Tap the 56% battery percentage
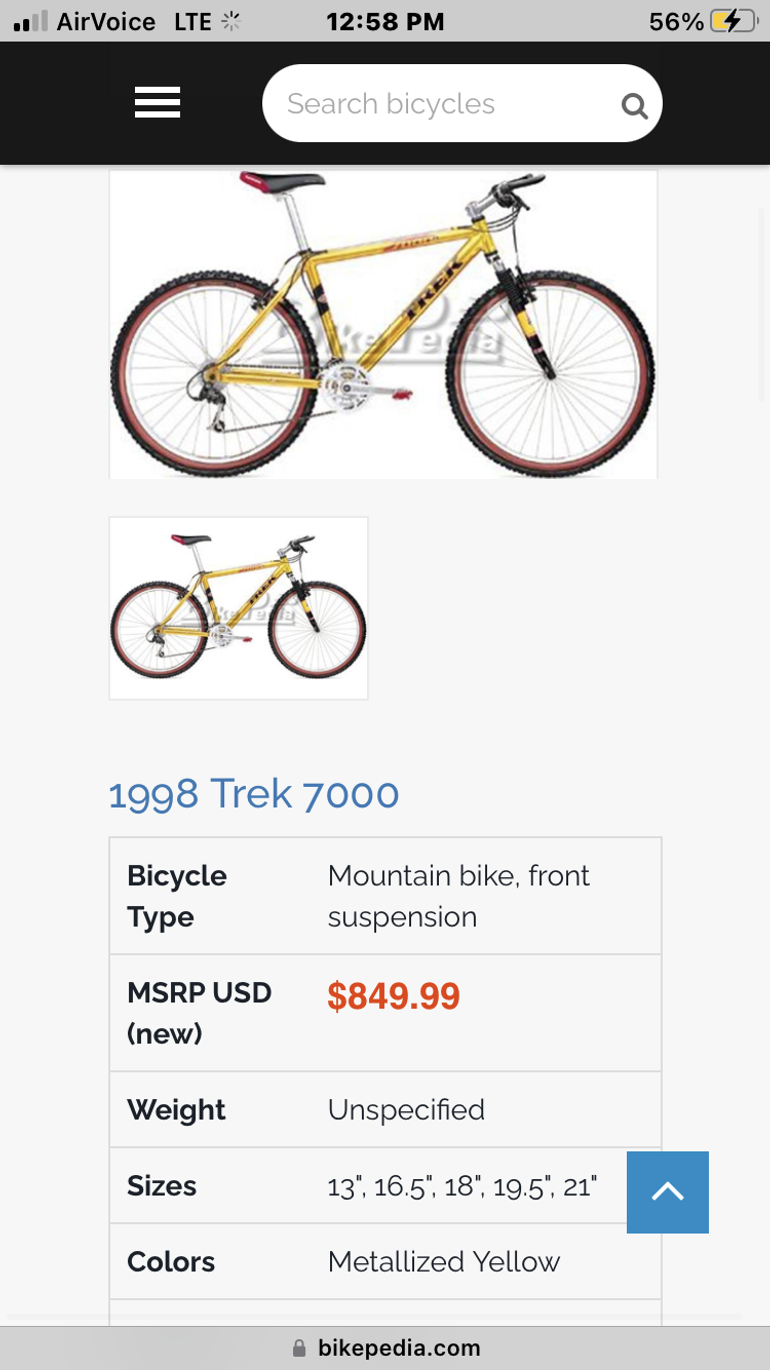 (676, 21)
